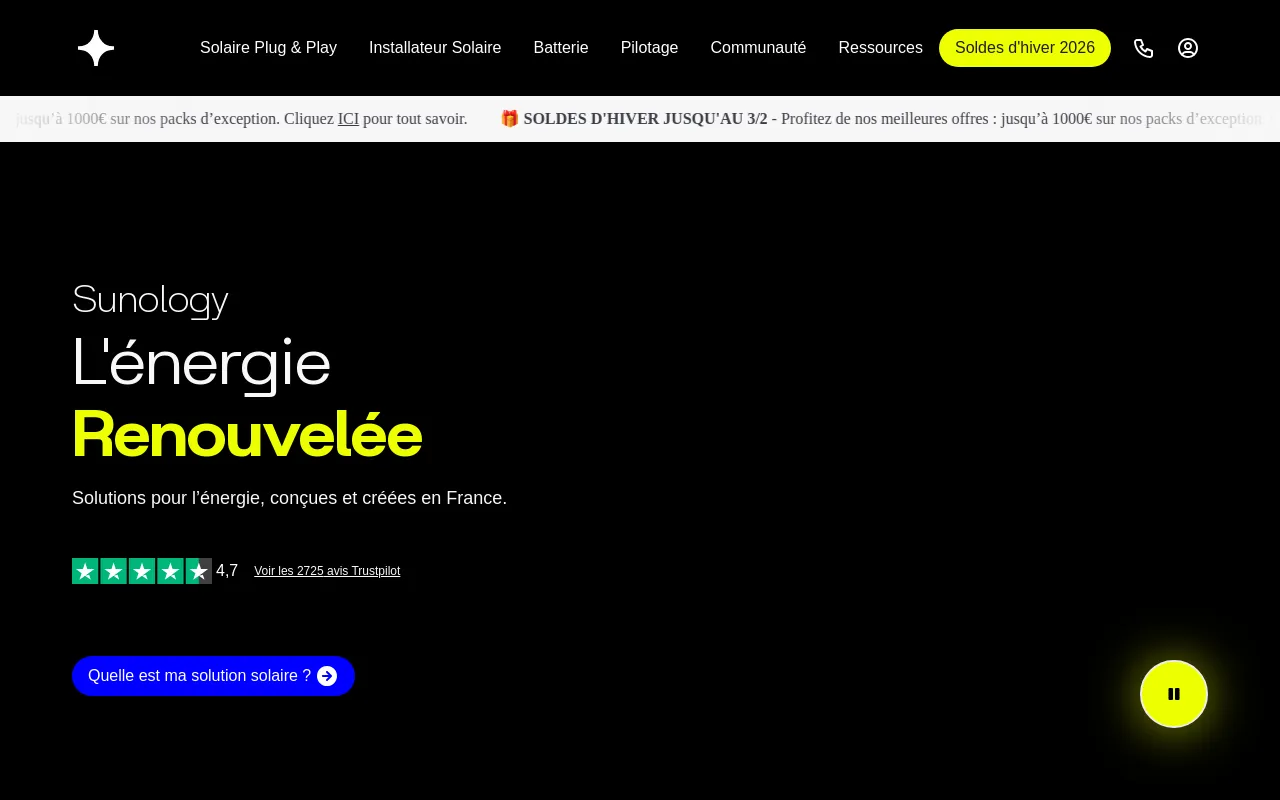This screenshot has height=800, width=1280.
Task: Open the phone contact icon
Action: pos(1144,48)
